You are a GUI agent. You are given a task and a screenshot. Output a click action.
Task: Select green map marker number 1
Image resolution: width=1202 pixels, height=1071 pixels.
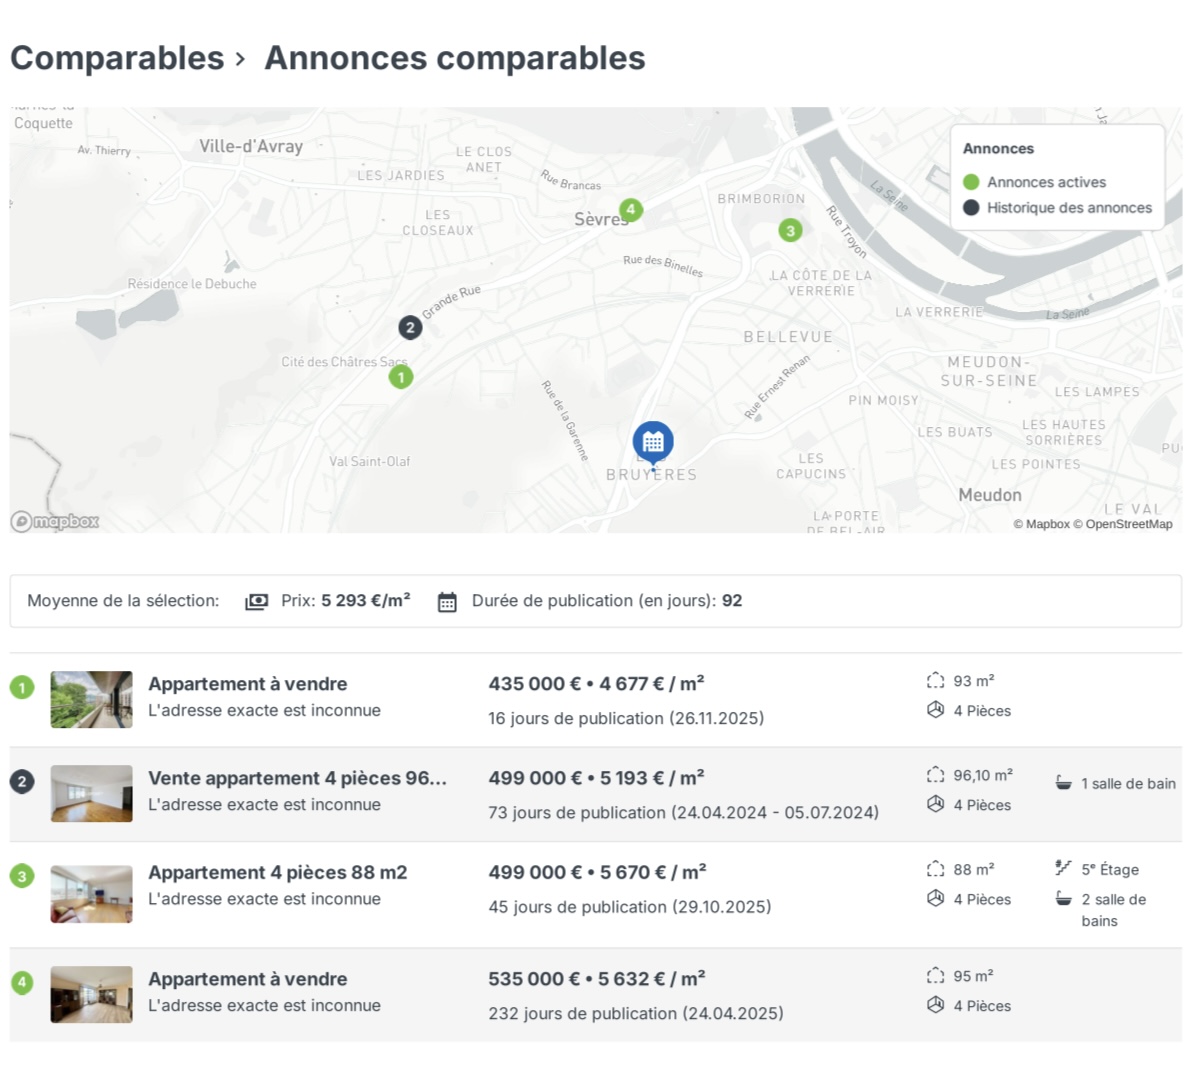(401, 377)
